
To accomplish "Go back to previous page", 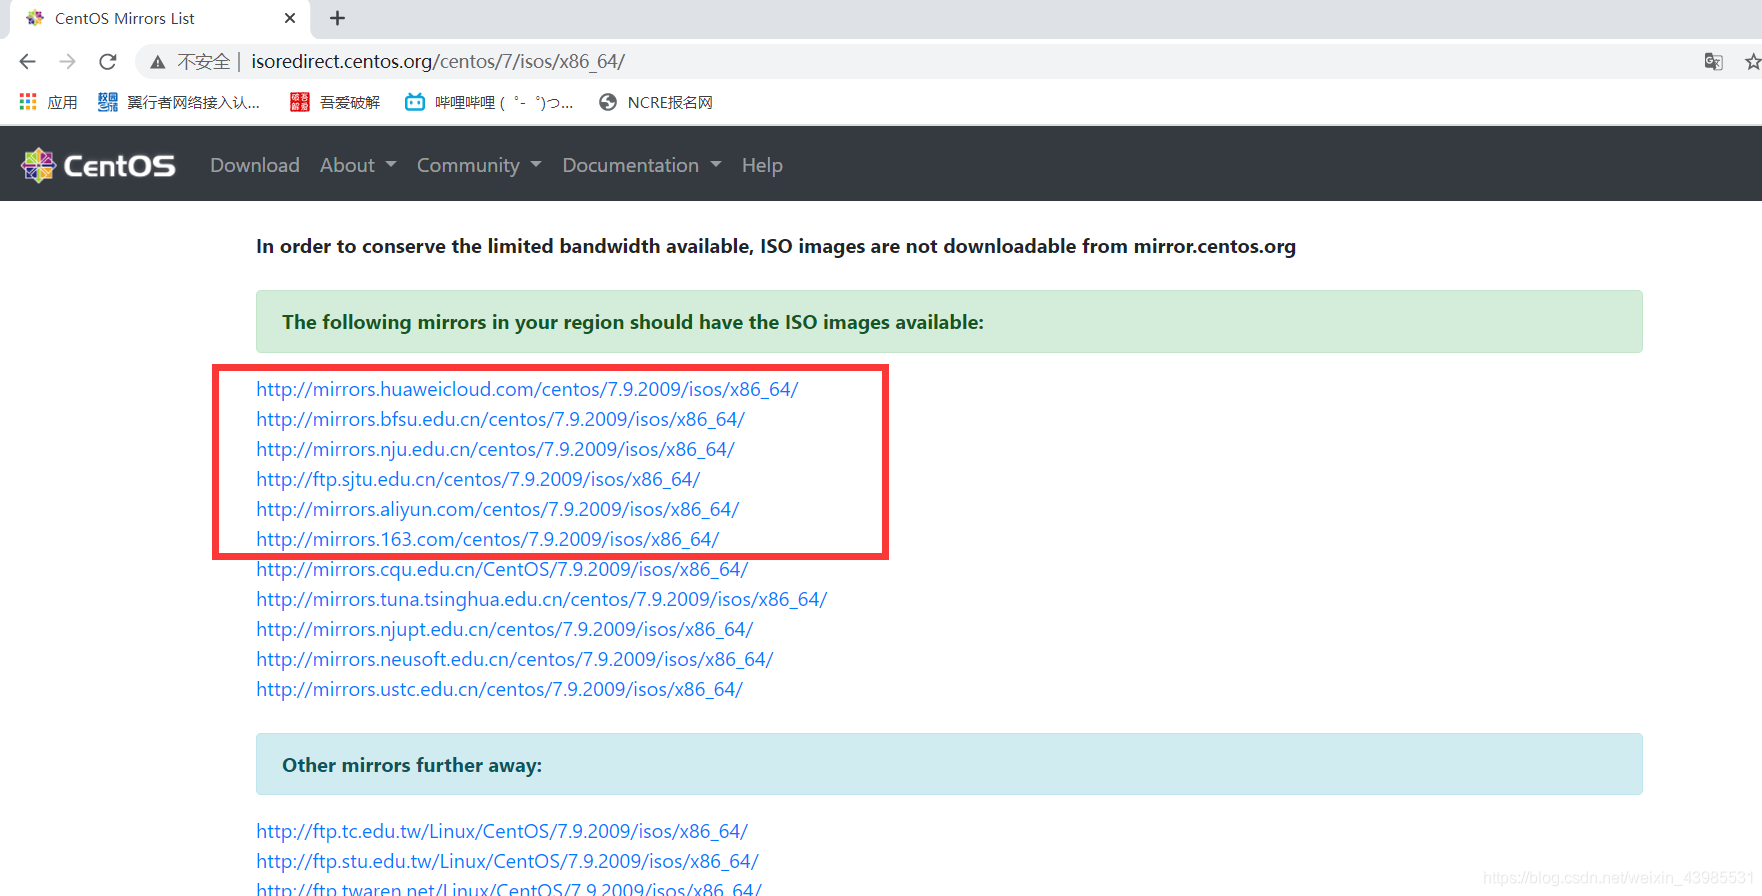I will (x=27, y=62).
